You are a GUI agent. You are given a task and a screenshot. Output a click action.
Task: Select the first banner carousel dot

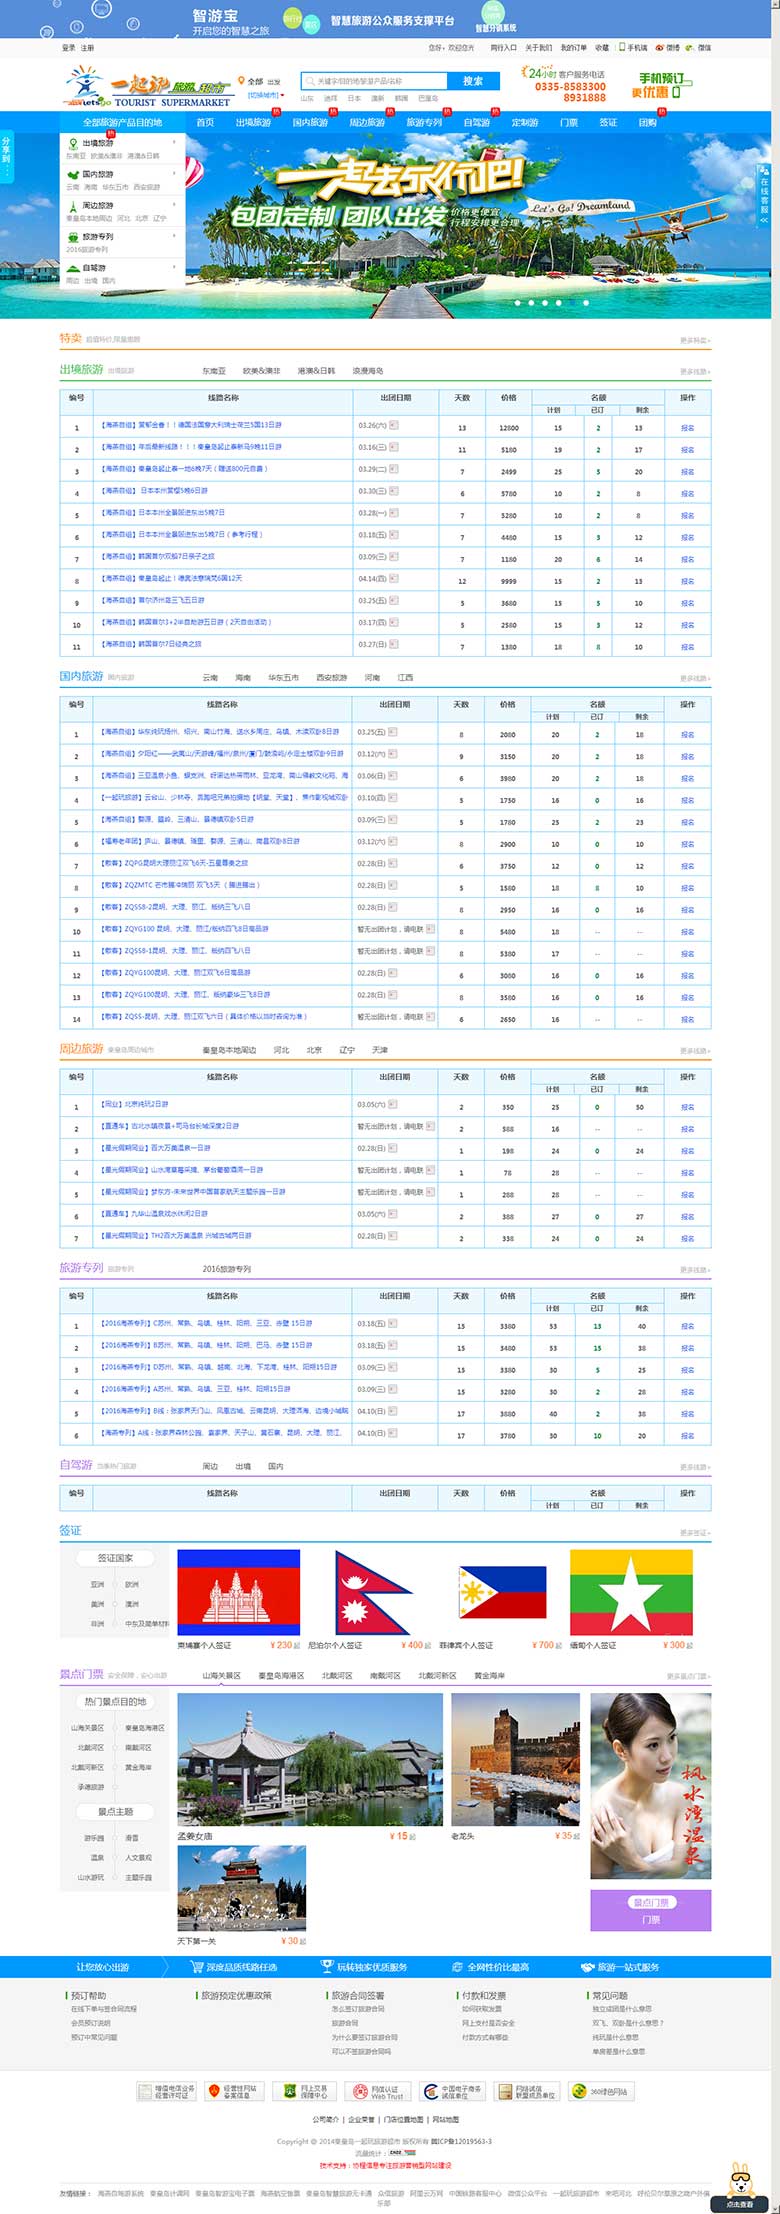[517, 302]
